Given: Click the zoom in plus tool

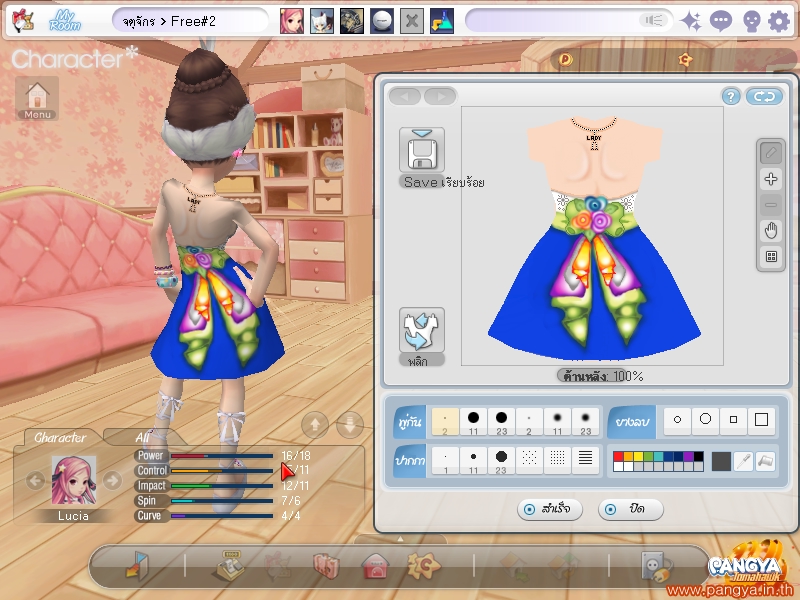Looking at the screenshot, I should click(771, 179).
